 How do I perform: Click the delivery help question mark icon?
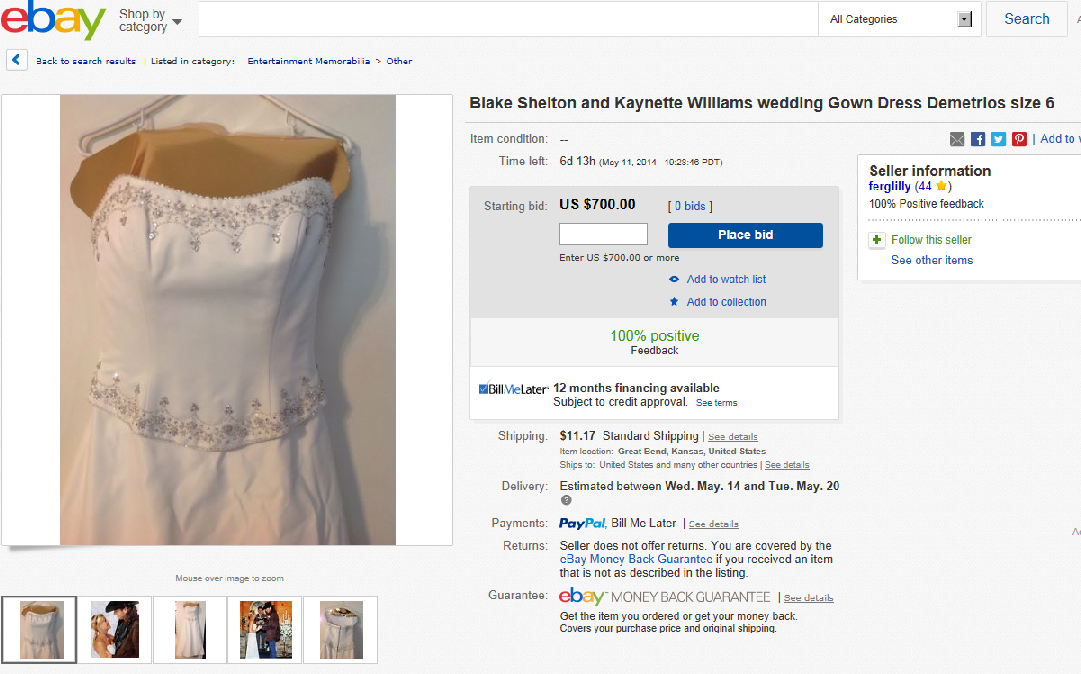566,500
